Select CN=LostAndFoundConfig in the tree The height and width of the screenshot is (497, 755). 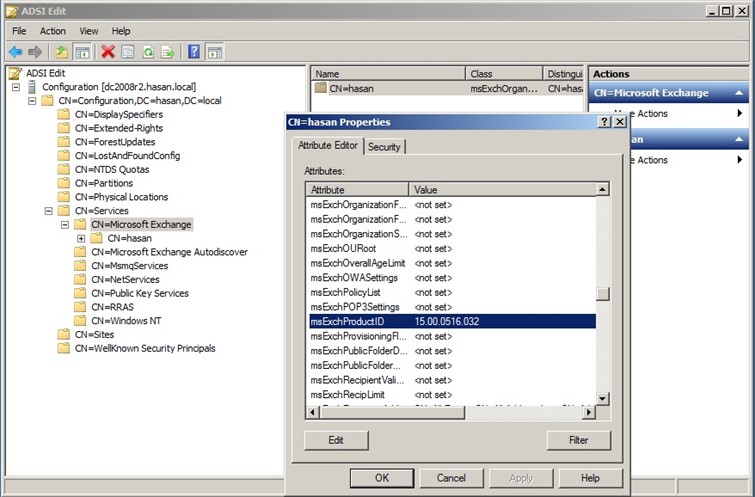[x=128, y=156]
